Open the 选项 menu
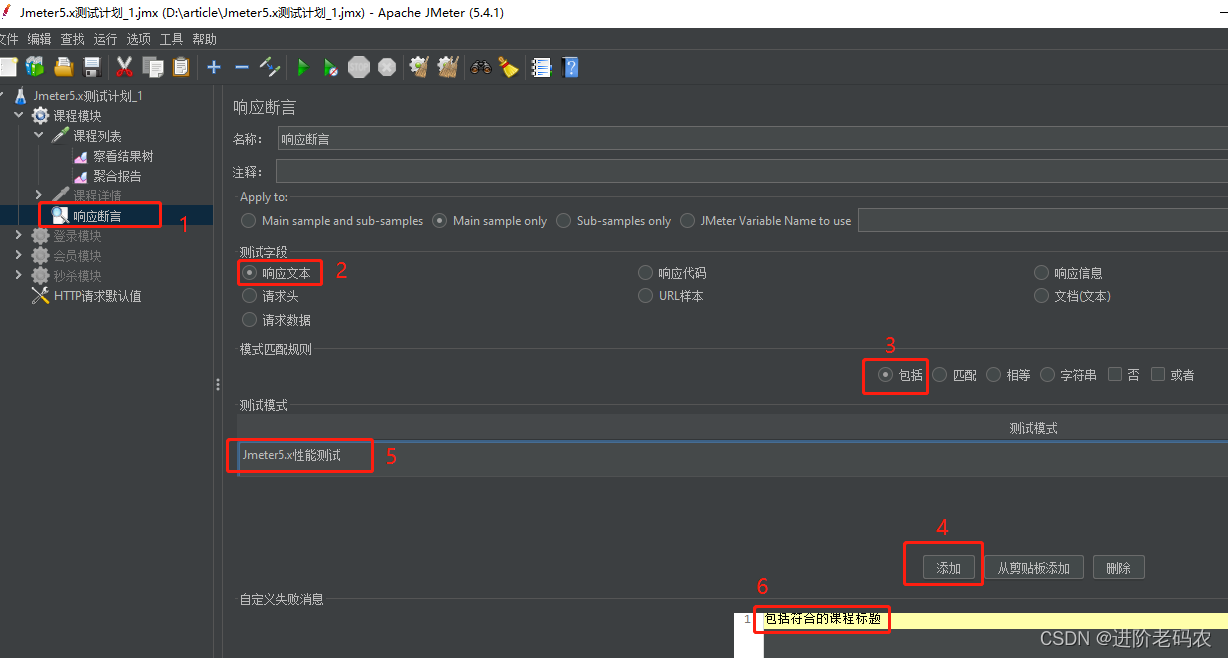 coord(139,39)
